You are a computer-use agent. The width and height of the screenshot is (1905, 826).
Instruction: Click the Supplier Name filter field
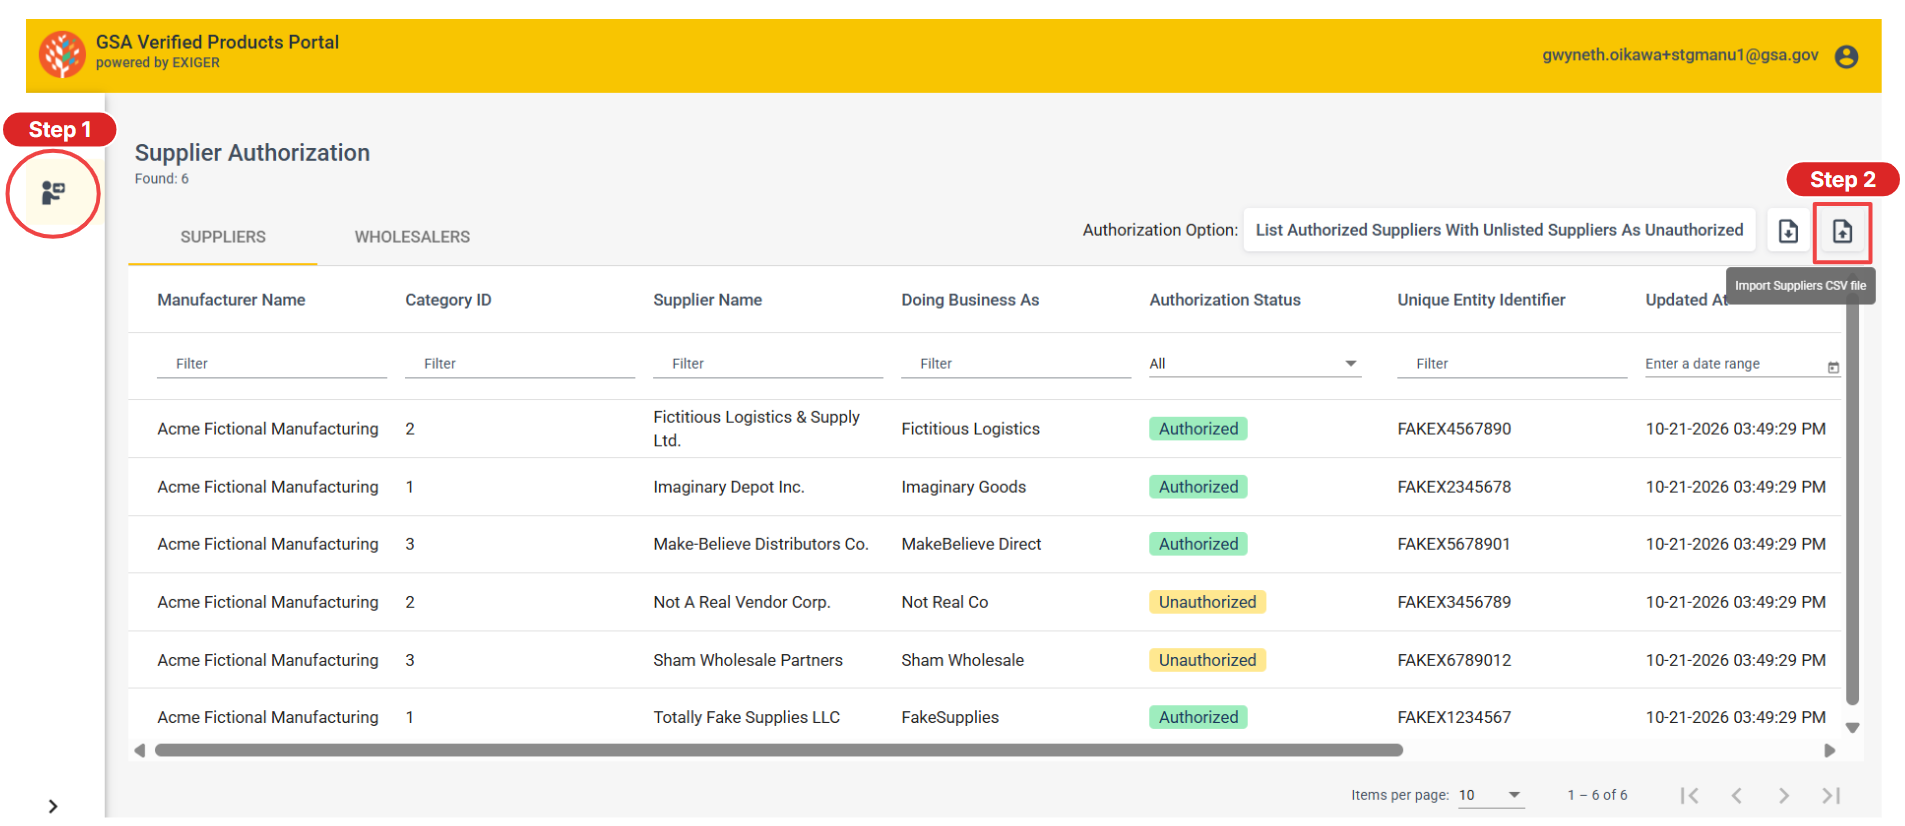point(768,364)
